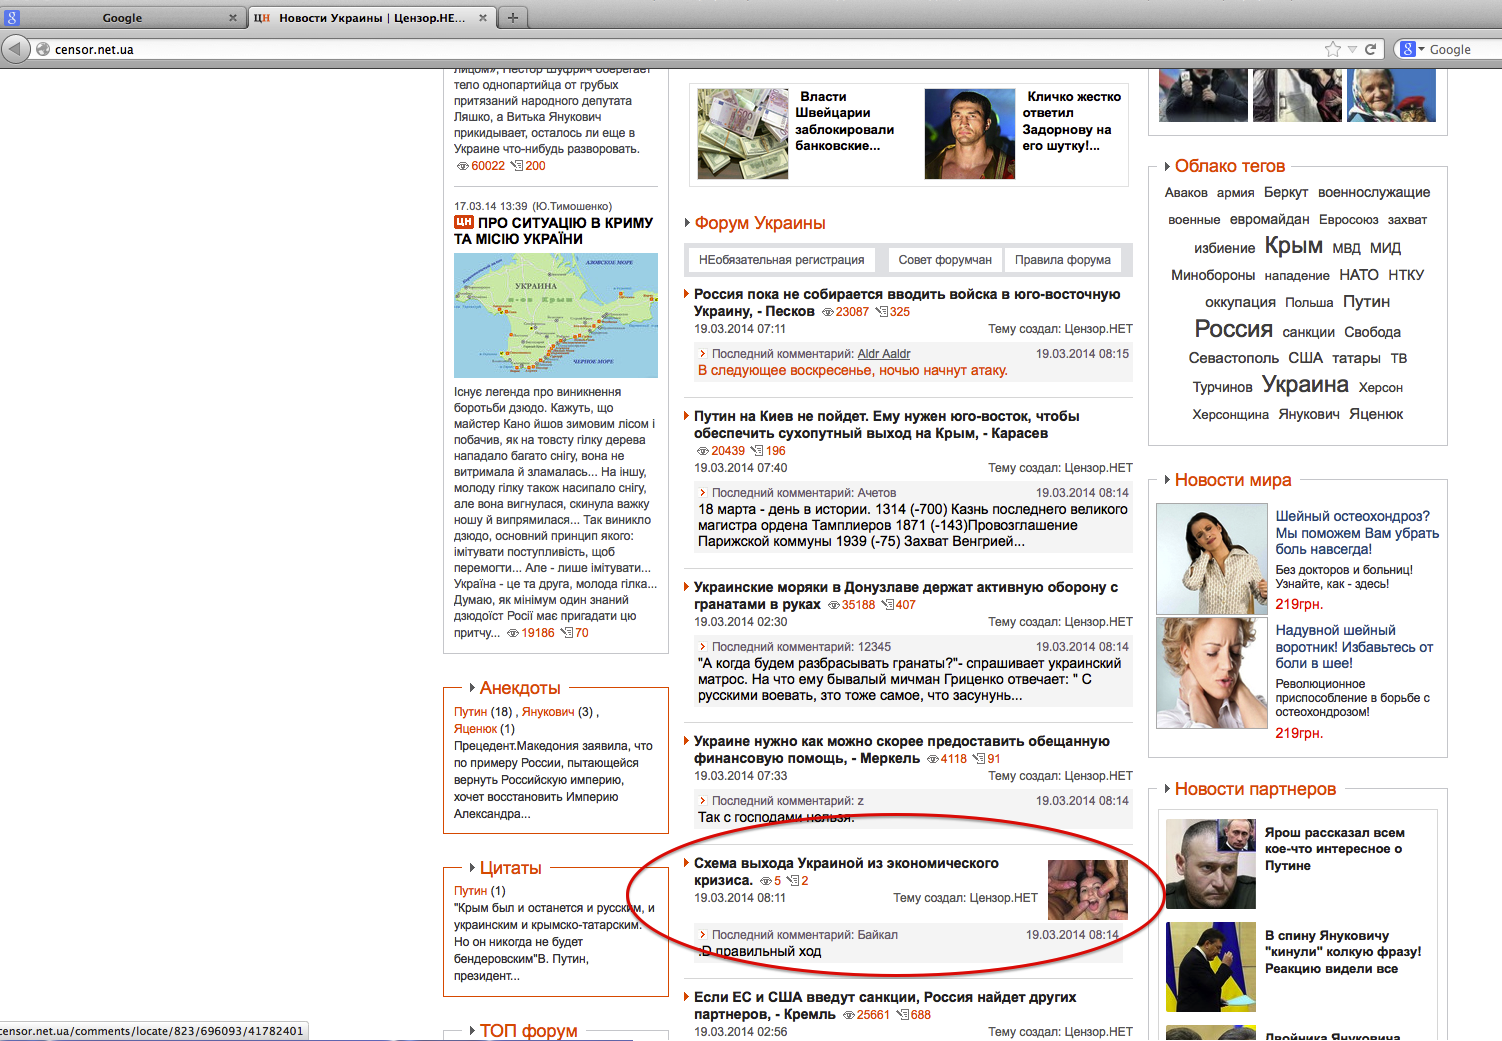Open the Кличко жестко ответил Задорнову headline

click(x=1071, y=121)
